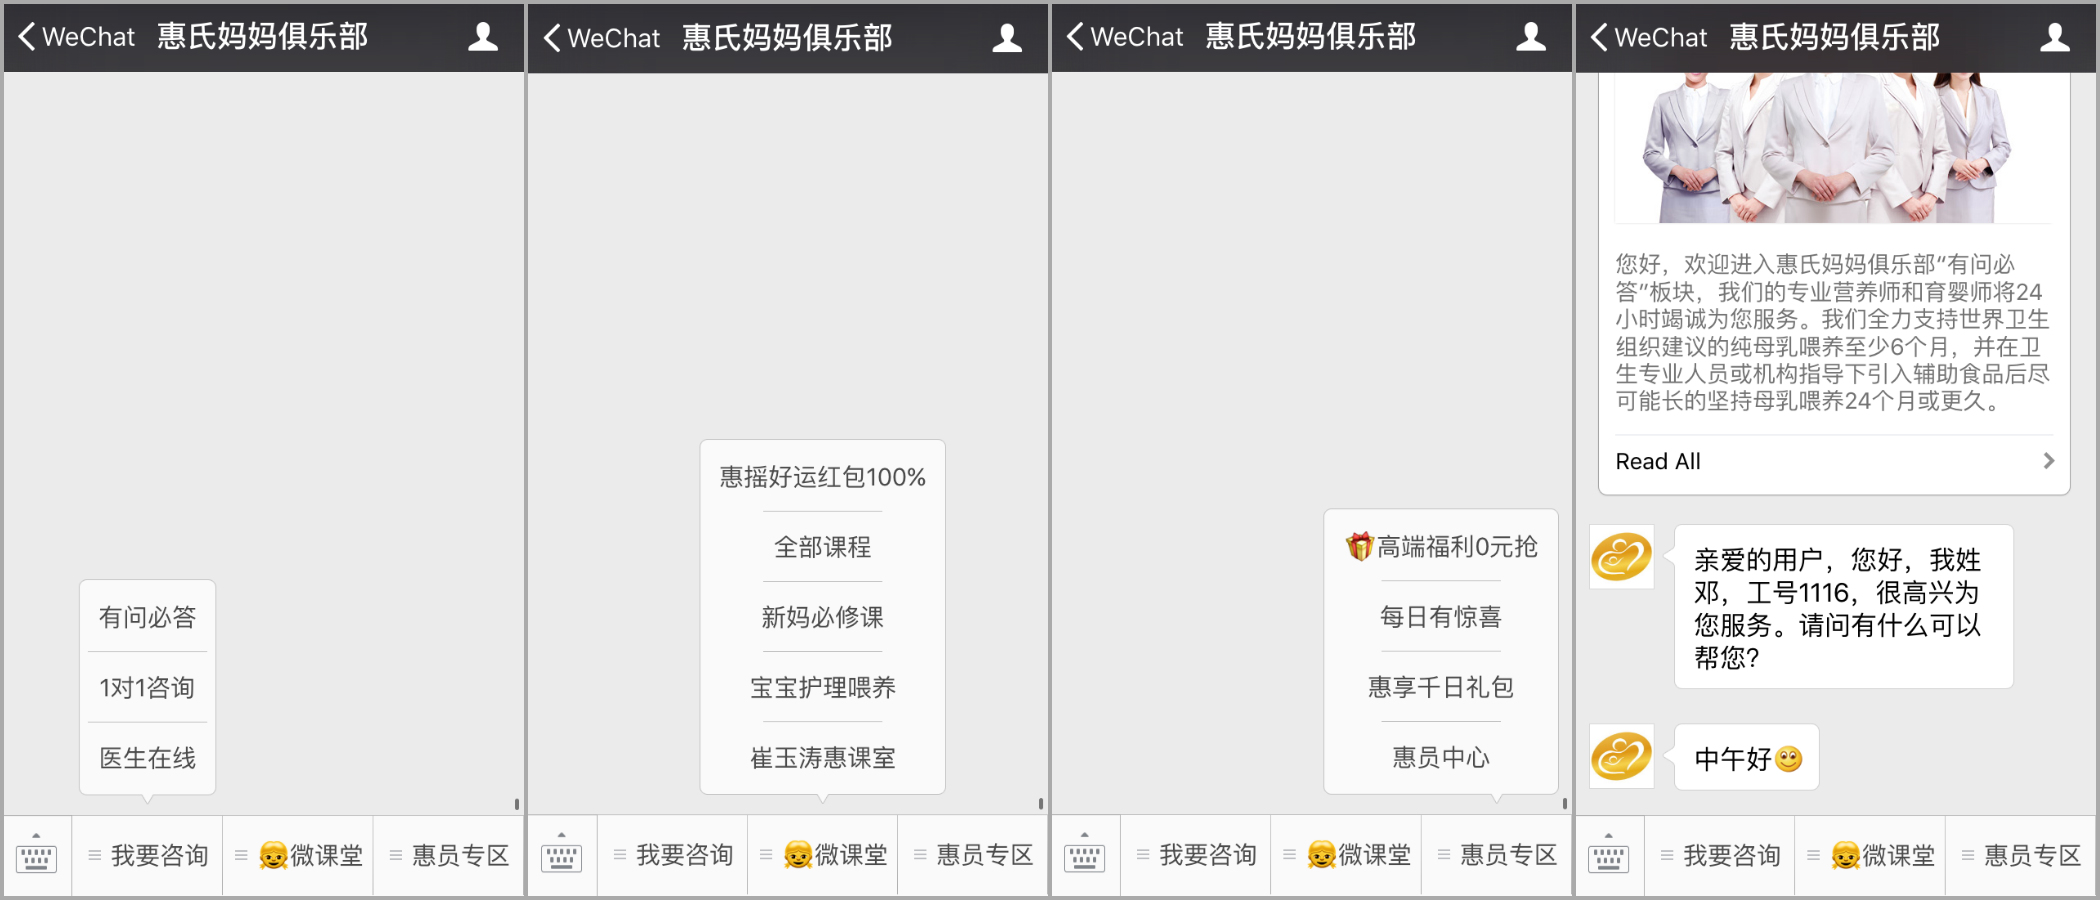Open the article photo of staff in suits
The image size is (2100, 900).
coord(1834,148)
